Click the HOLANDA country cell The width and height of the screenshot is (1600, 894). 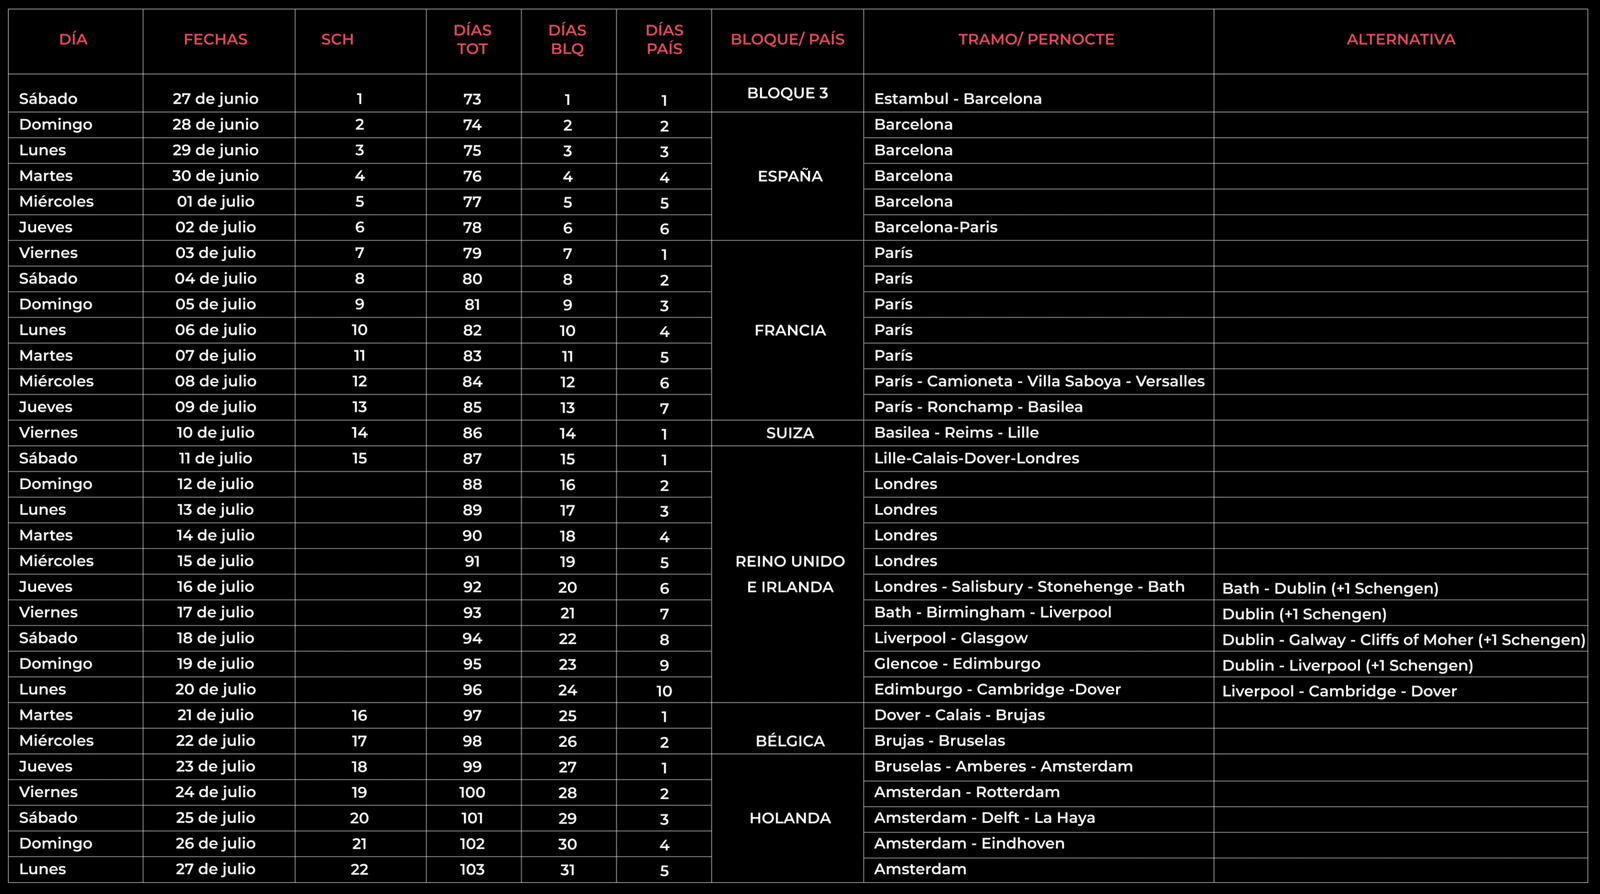[x=789, y=818]
